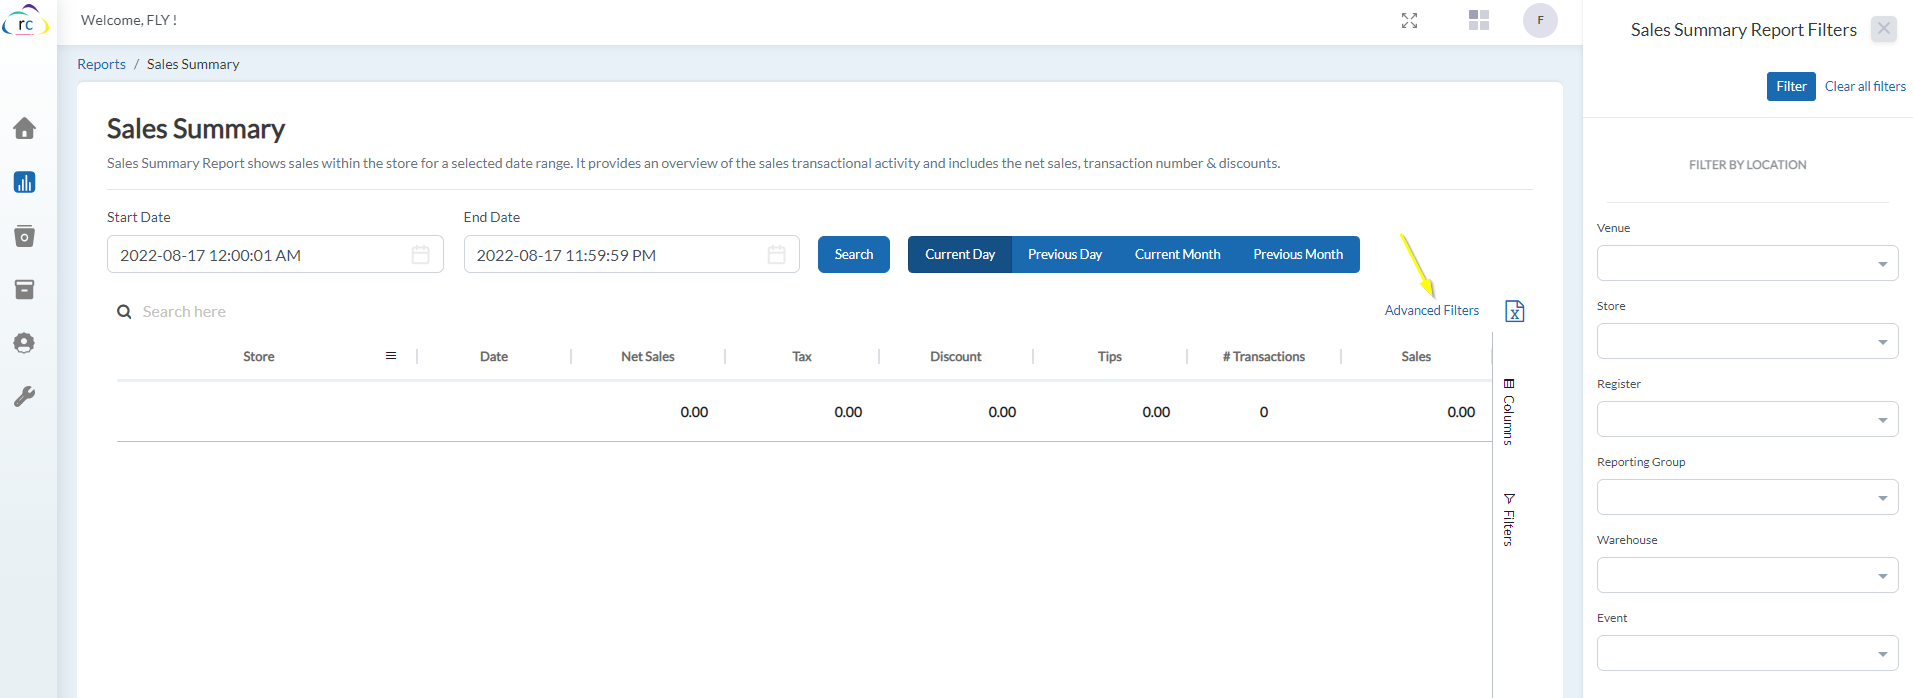
Task: Focus the End Date input field
Action: [x=631, y=254]
